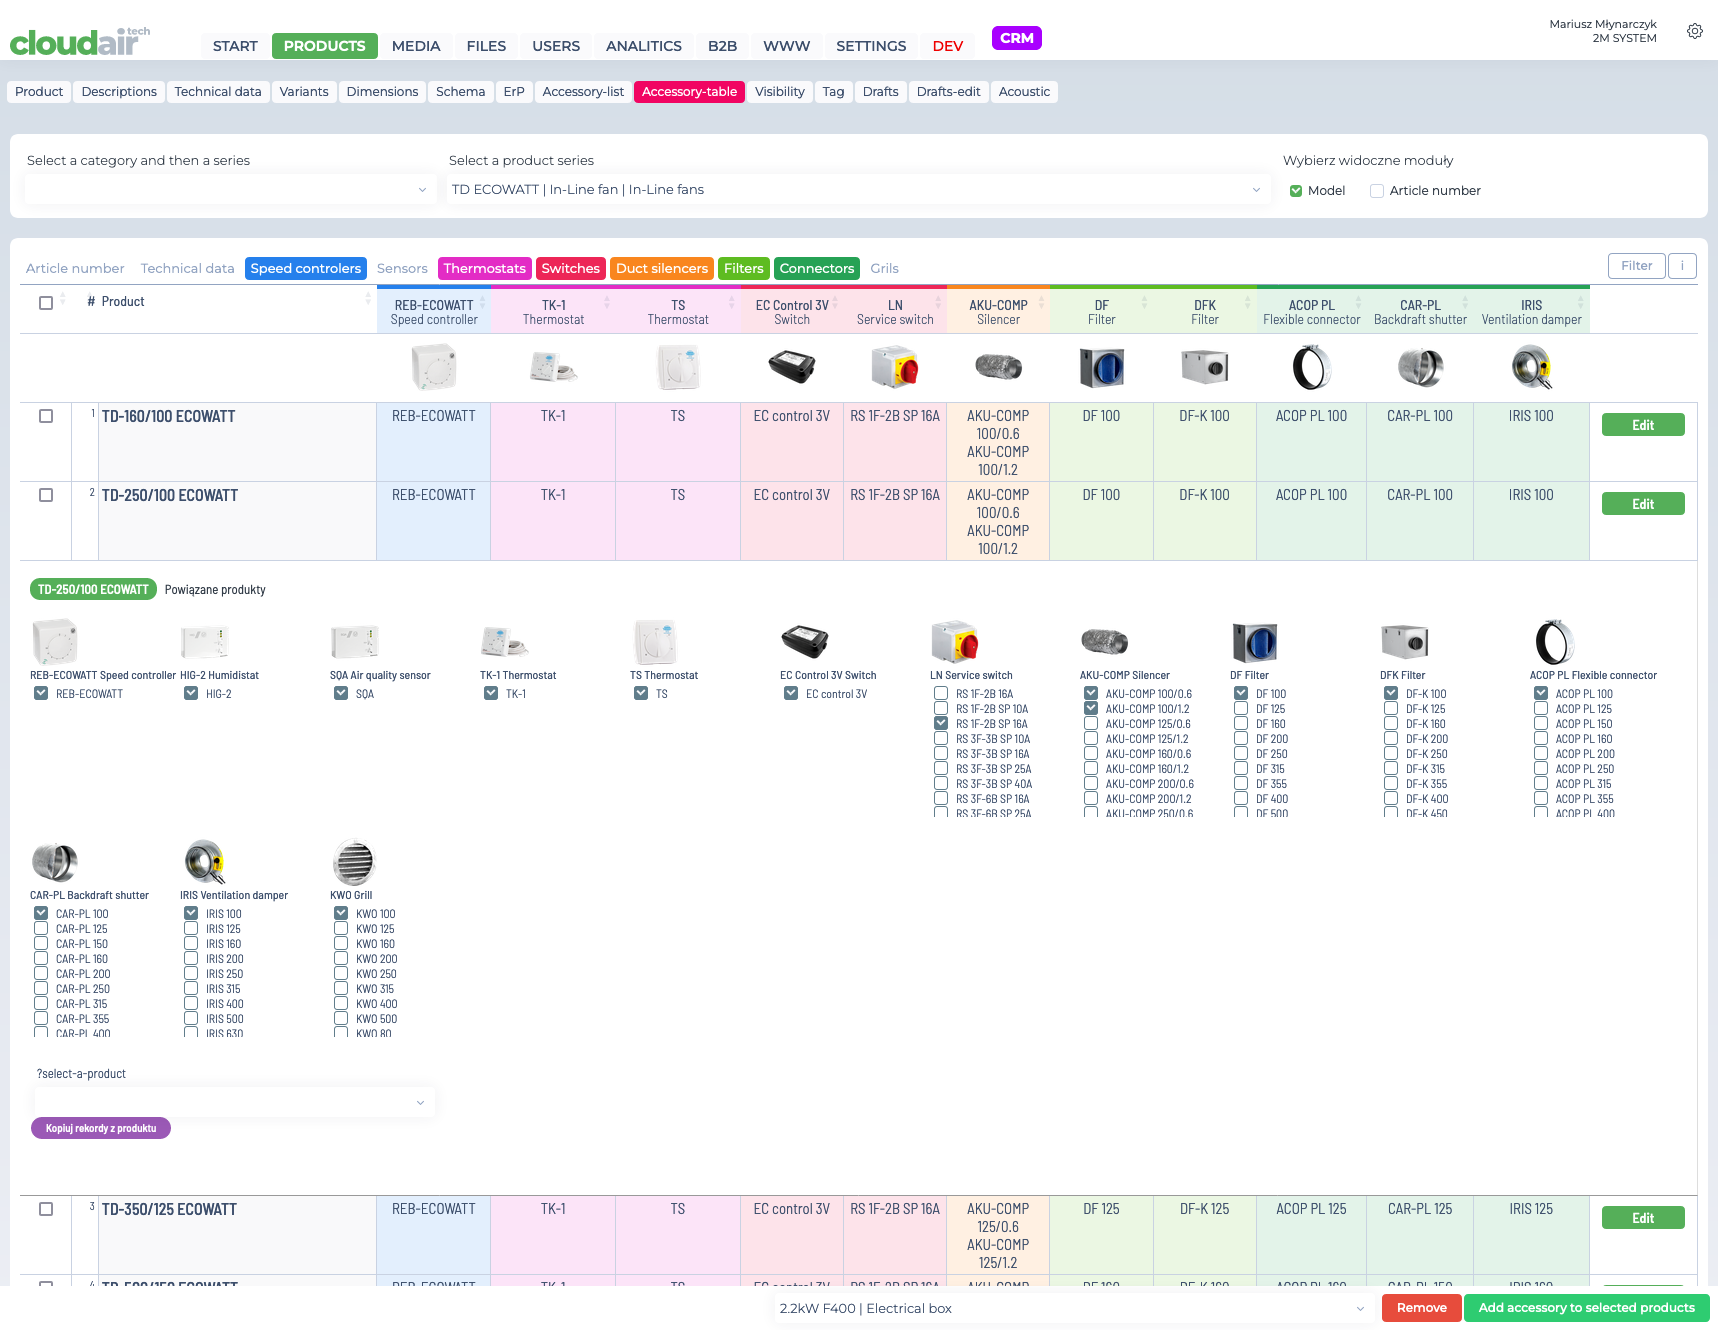Switch to the Technical data tab
Viewport: 1718px width, 1330px height.
point(218,92)
